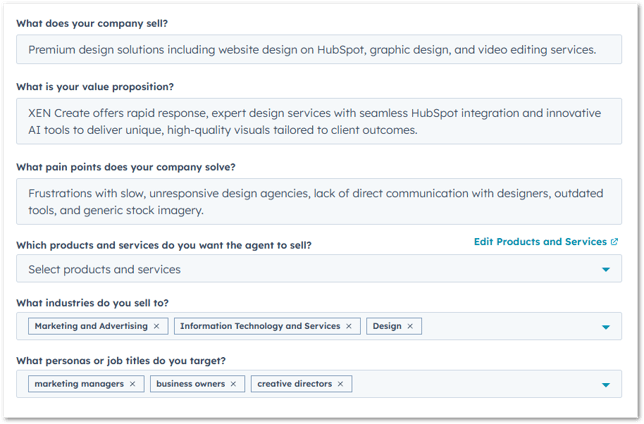The width and height of the screenshot is (644, 424).
Task: Click the 'What does your company sell' field
Action: (x=319, y=49)
